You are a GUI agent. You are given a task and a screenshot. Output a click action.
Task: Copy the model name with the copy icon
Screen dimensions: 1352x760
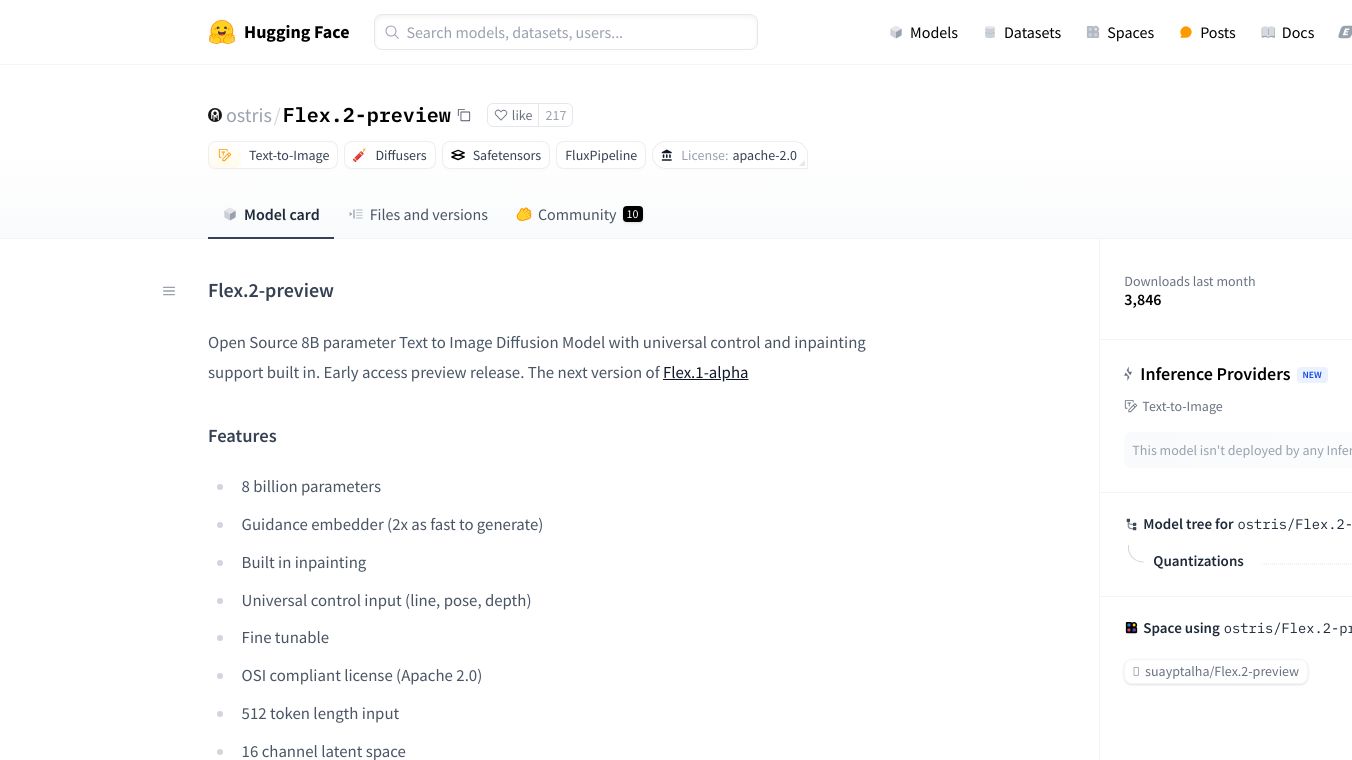tap(464, 115)
